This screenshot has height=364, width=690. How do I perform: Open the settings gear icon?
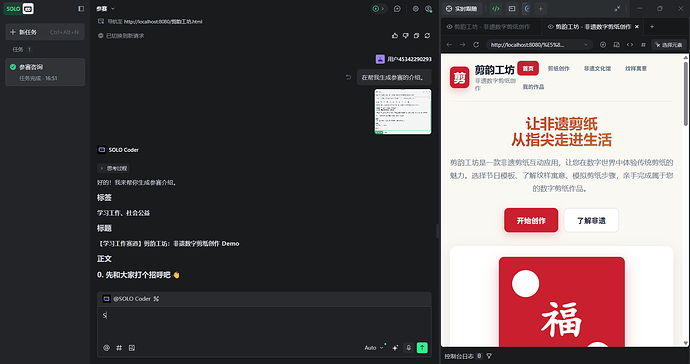pyautogui.click(x=415, y=8)
